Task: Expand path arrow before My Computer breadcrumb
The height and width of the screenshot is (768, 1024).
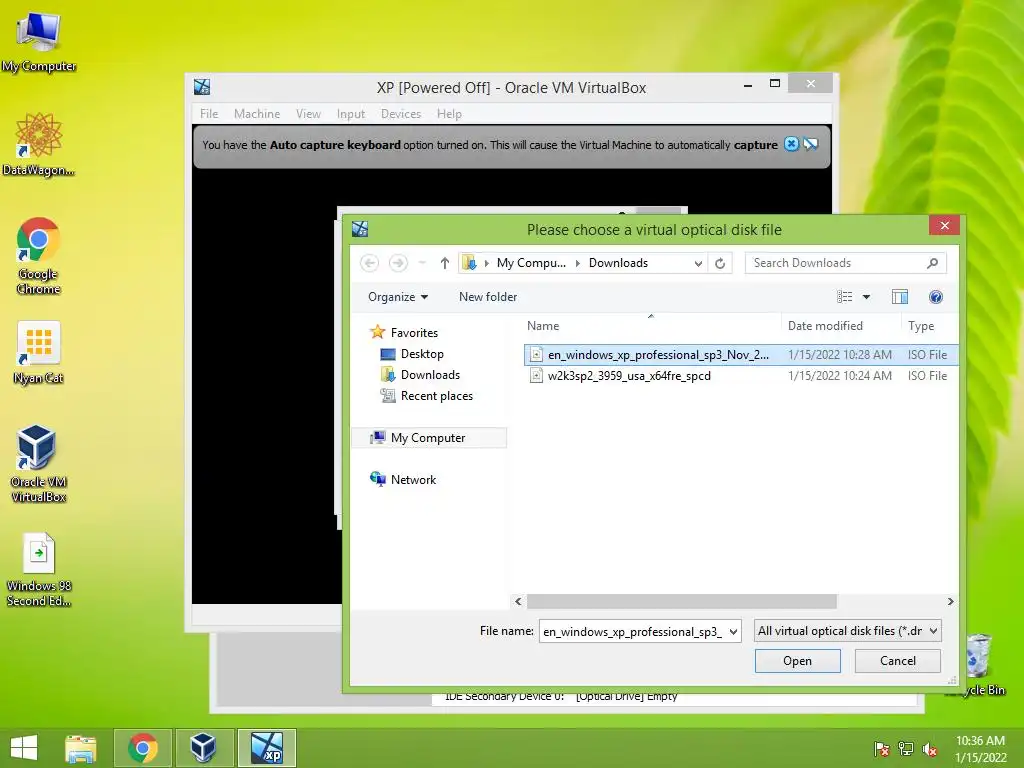Action: [x=487, y=263]
